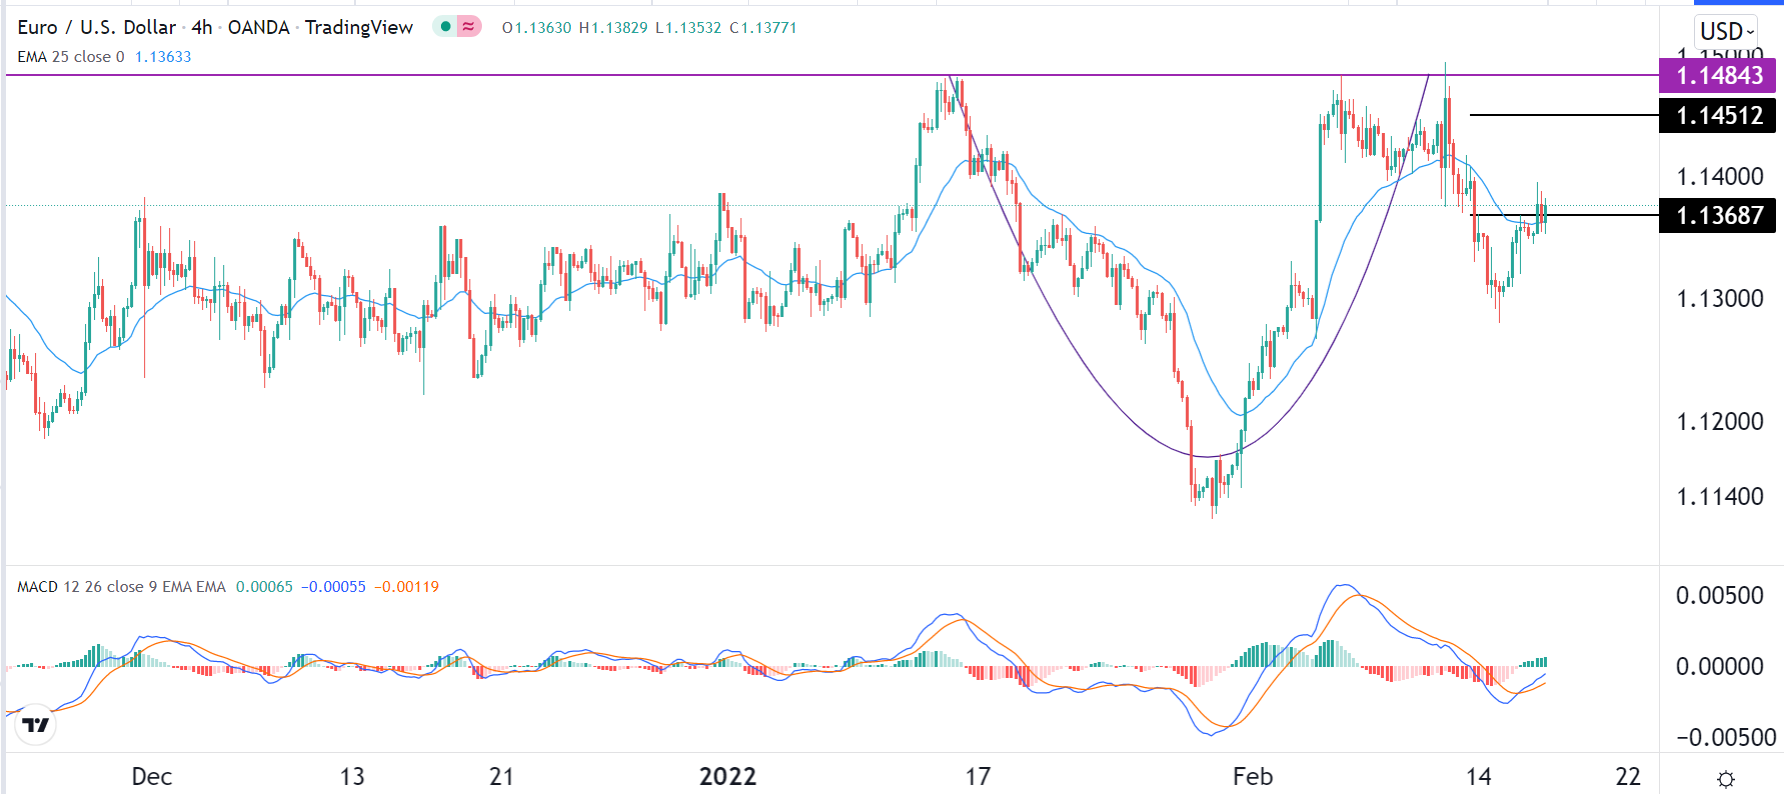Select the MACD 12 26 close 9 legend
Viewport: 1784px width, 794px height.
point(121,587)
